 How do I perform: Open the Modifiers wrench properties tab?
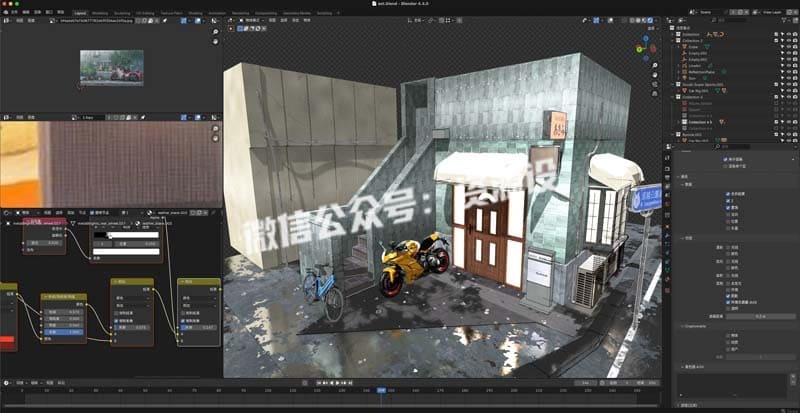667,235
